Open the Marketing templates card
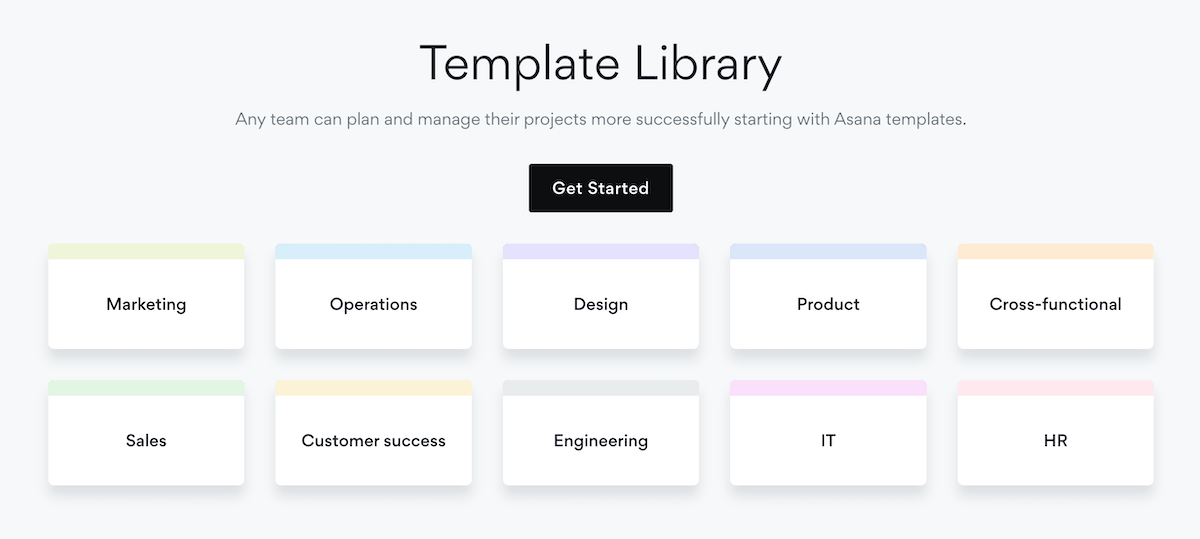The width and height of the screenshot is (1200, 539). coord(146,304)
